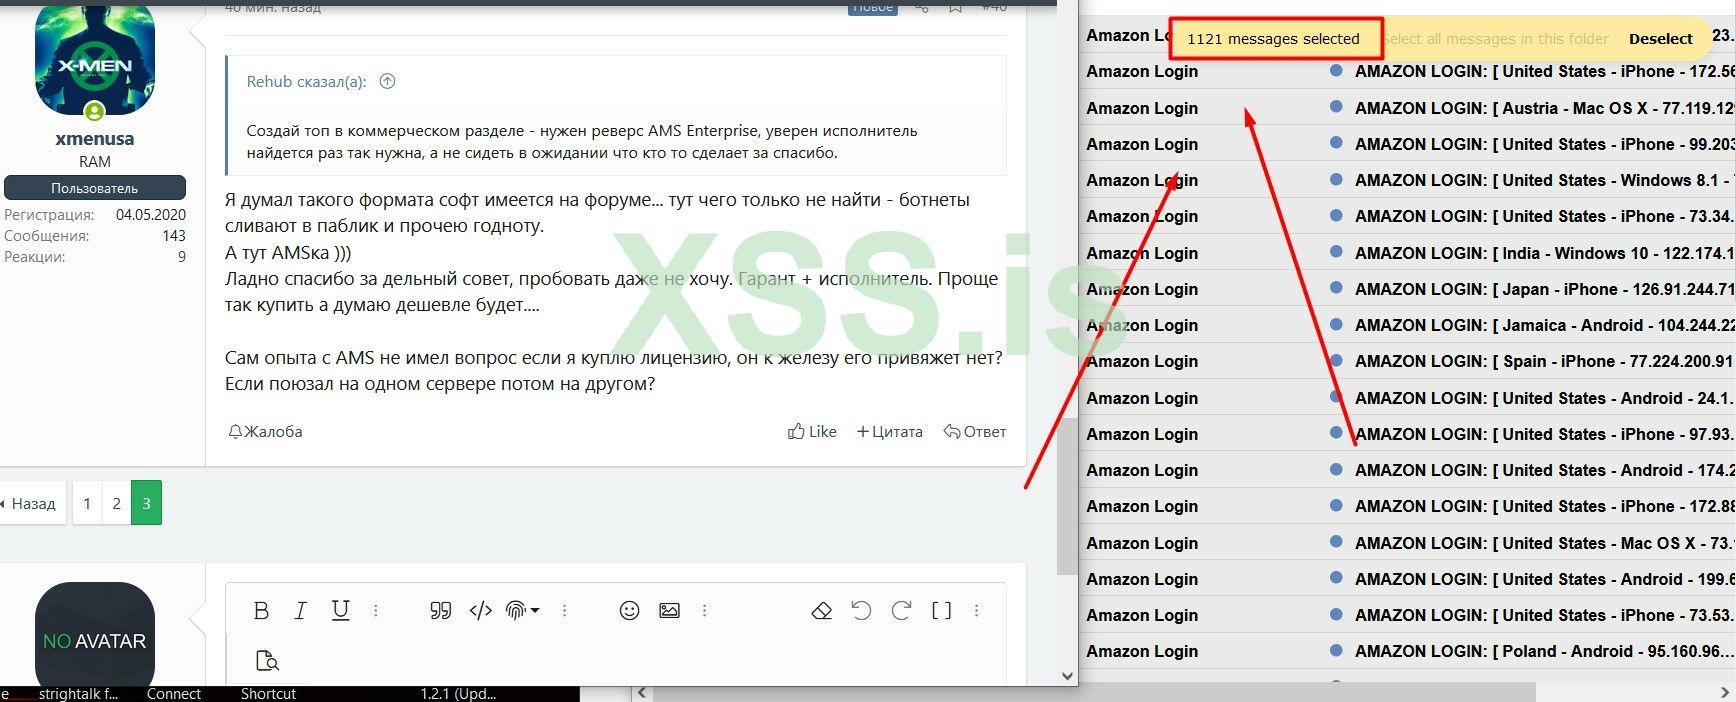Like the xmenusa post
1736x702 pixels.
coord(812,432)
